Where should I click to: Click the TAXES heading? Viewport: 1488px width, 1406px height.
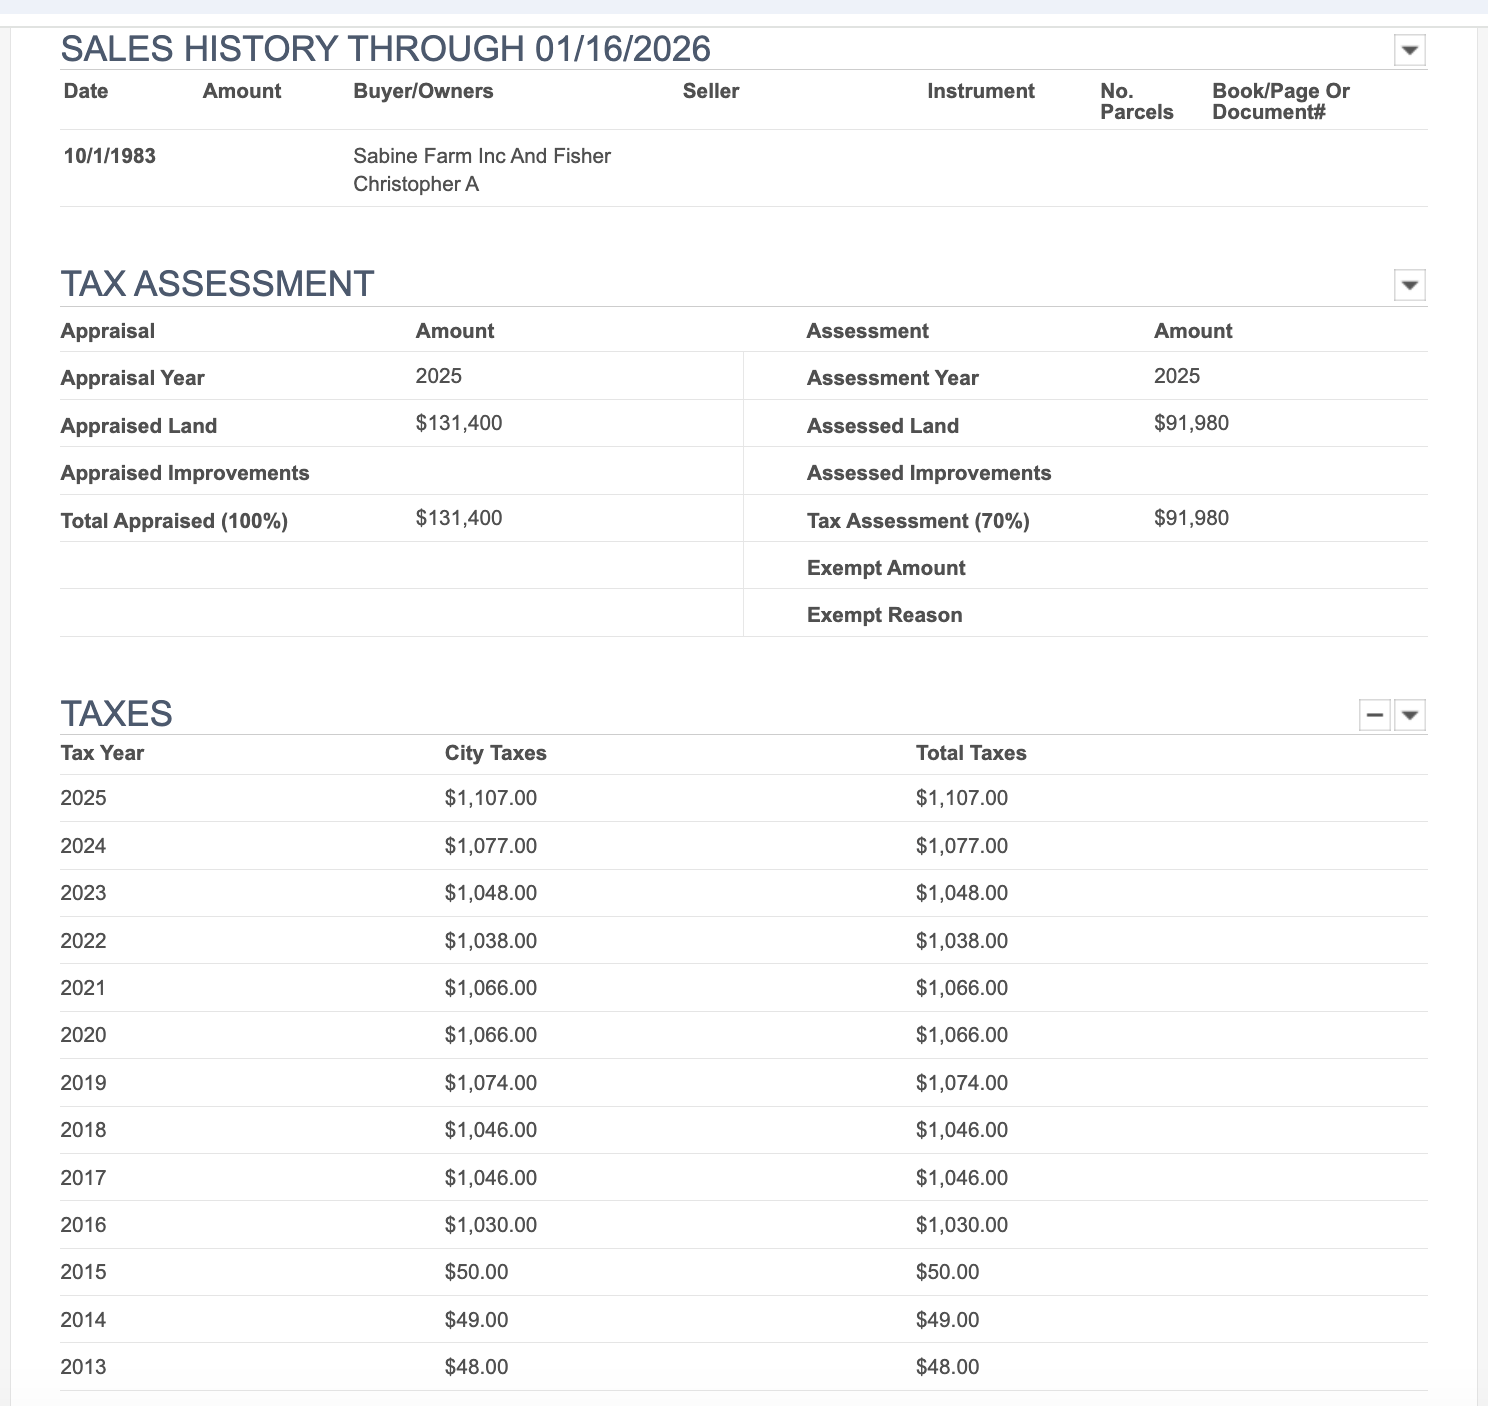(117, 713)
